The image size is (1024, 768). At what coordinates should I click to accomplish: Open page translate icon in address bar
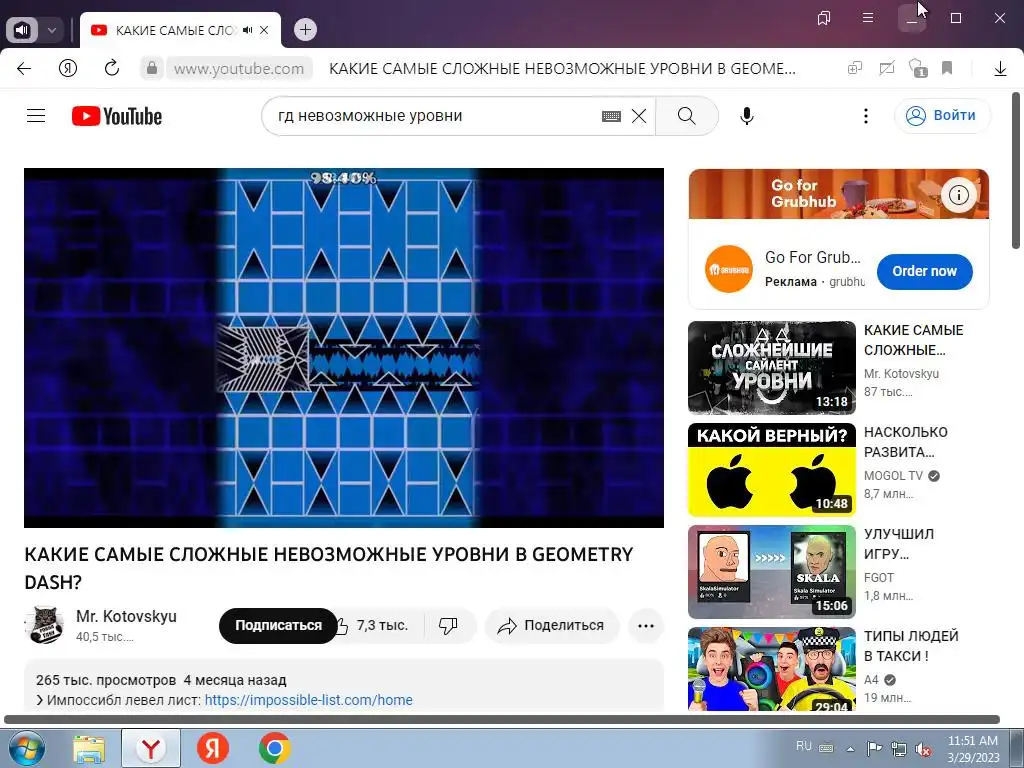tap(855, 68)
